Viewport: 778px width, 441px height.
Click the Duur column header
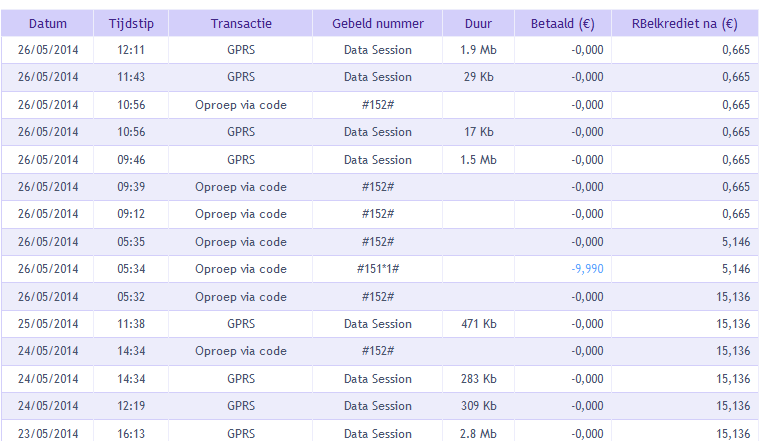pyautogui.click(x=478, y=23)
